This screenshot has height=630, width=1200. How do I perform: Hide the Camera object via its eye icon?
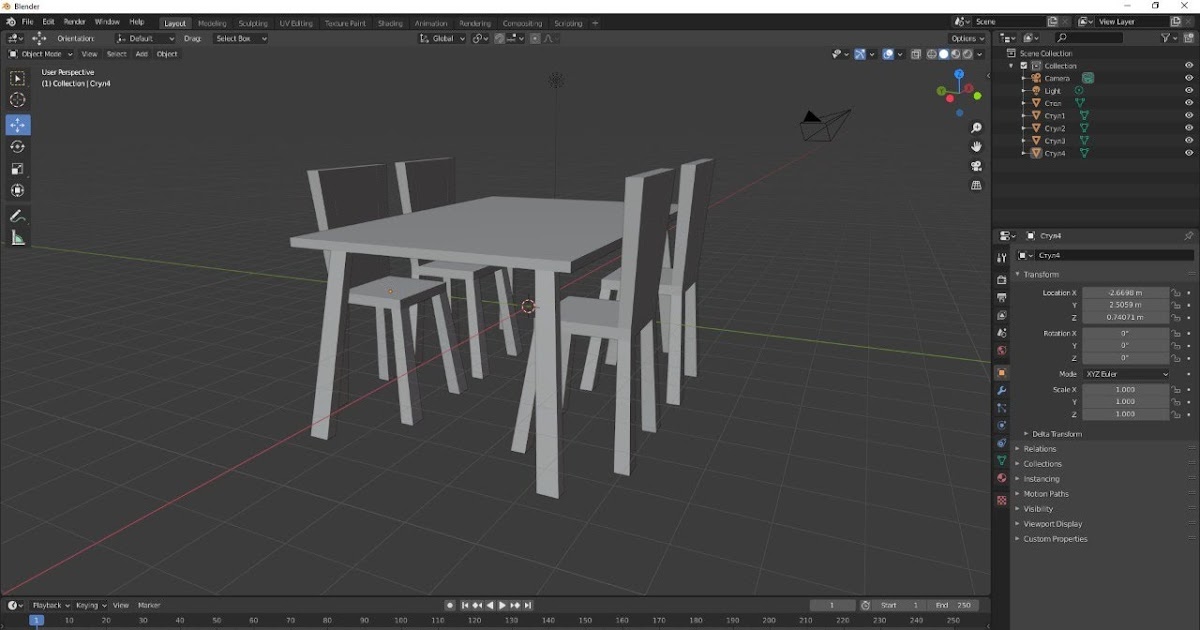tap(1190, 78)
